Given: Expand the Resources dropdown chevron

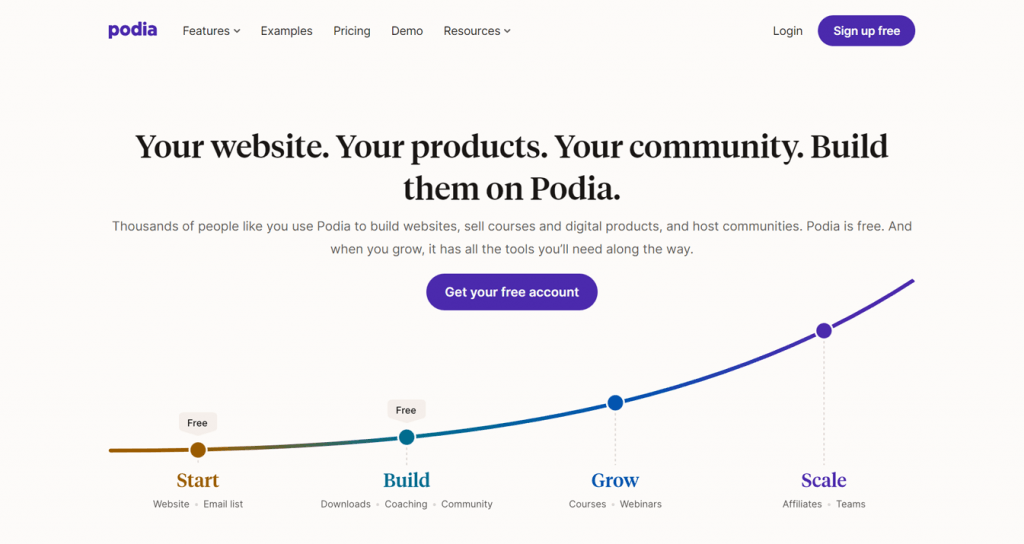Looking at the screenshot, I should pos(507,31).
